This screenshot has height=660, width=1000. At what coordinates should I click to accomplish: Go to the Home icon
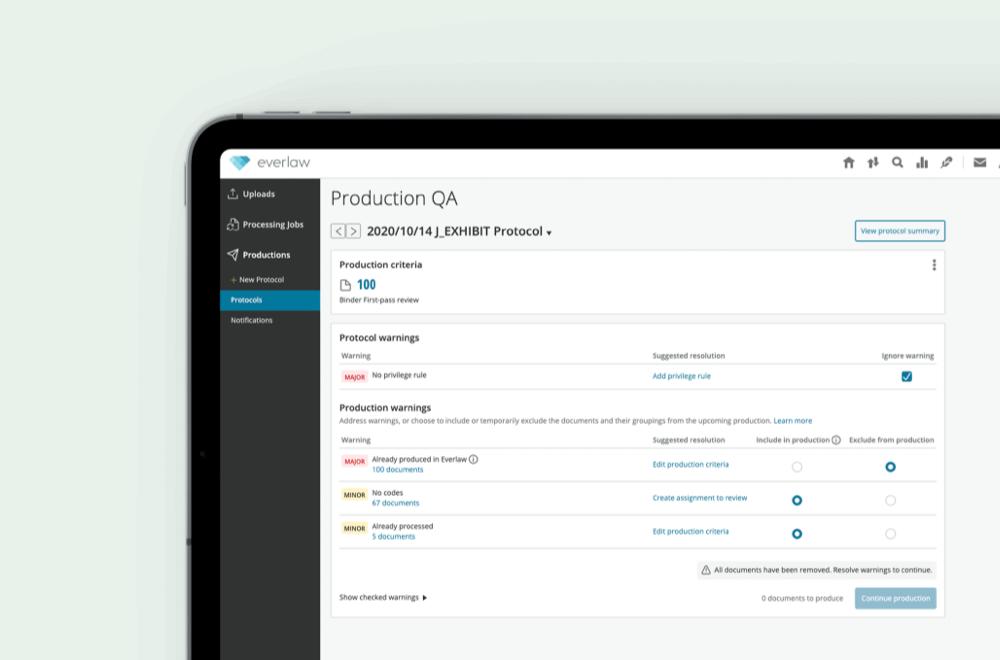848,163
